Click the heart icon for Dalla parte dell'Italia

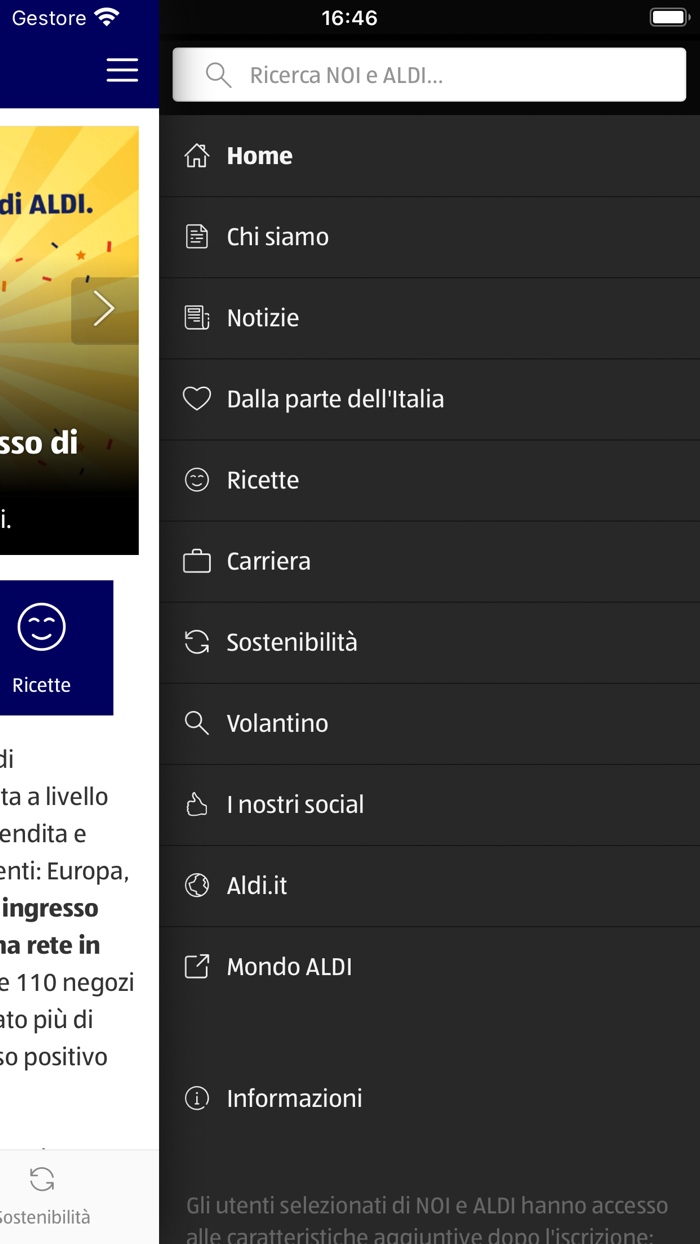tap(197, 398)
